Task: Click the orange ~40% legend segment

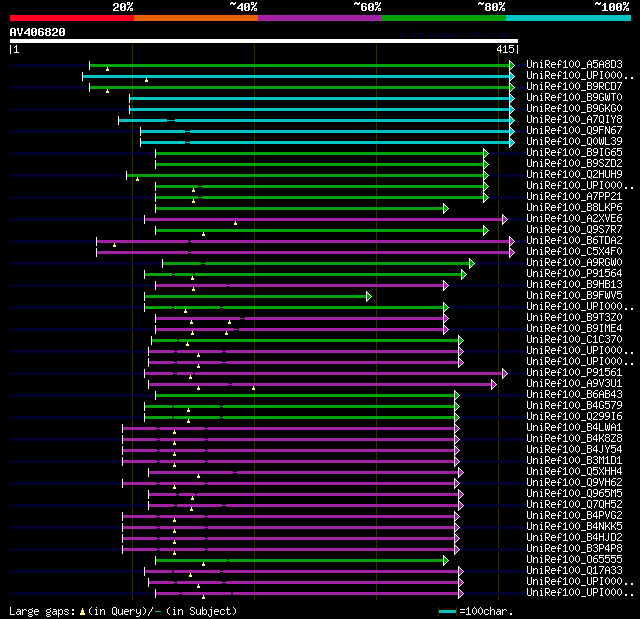Action: point(196,18)
